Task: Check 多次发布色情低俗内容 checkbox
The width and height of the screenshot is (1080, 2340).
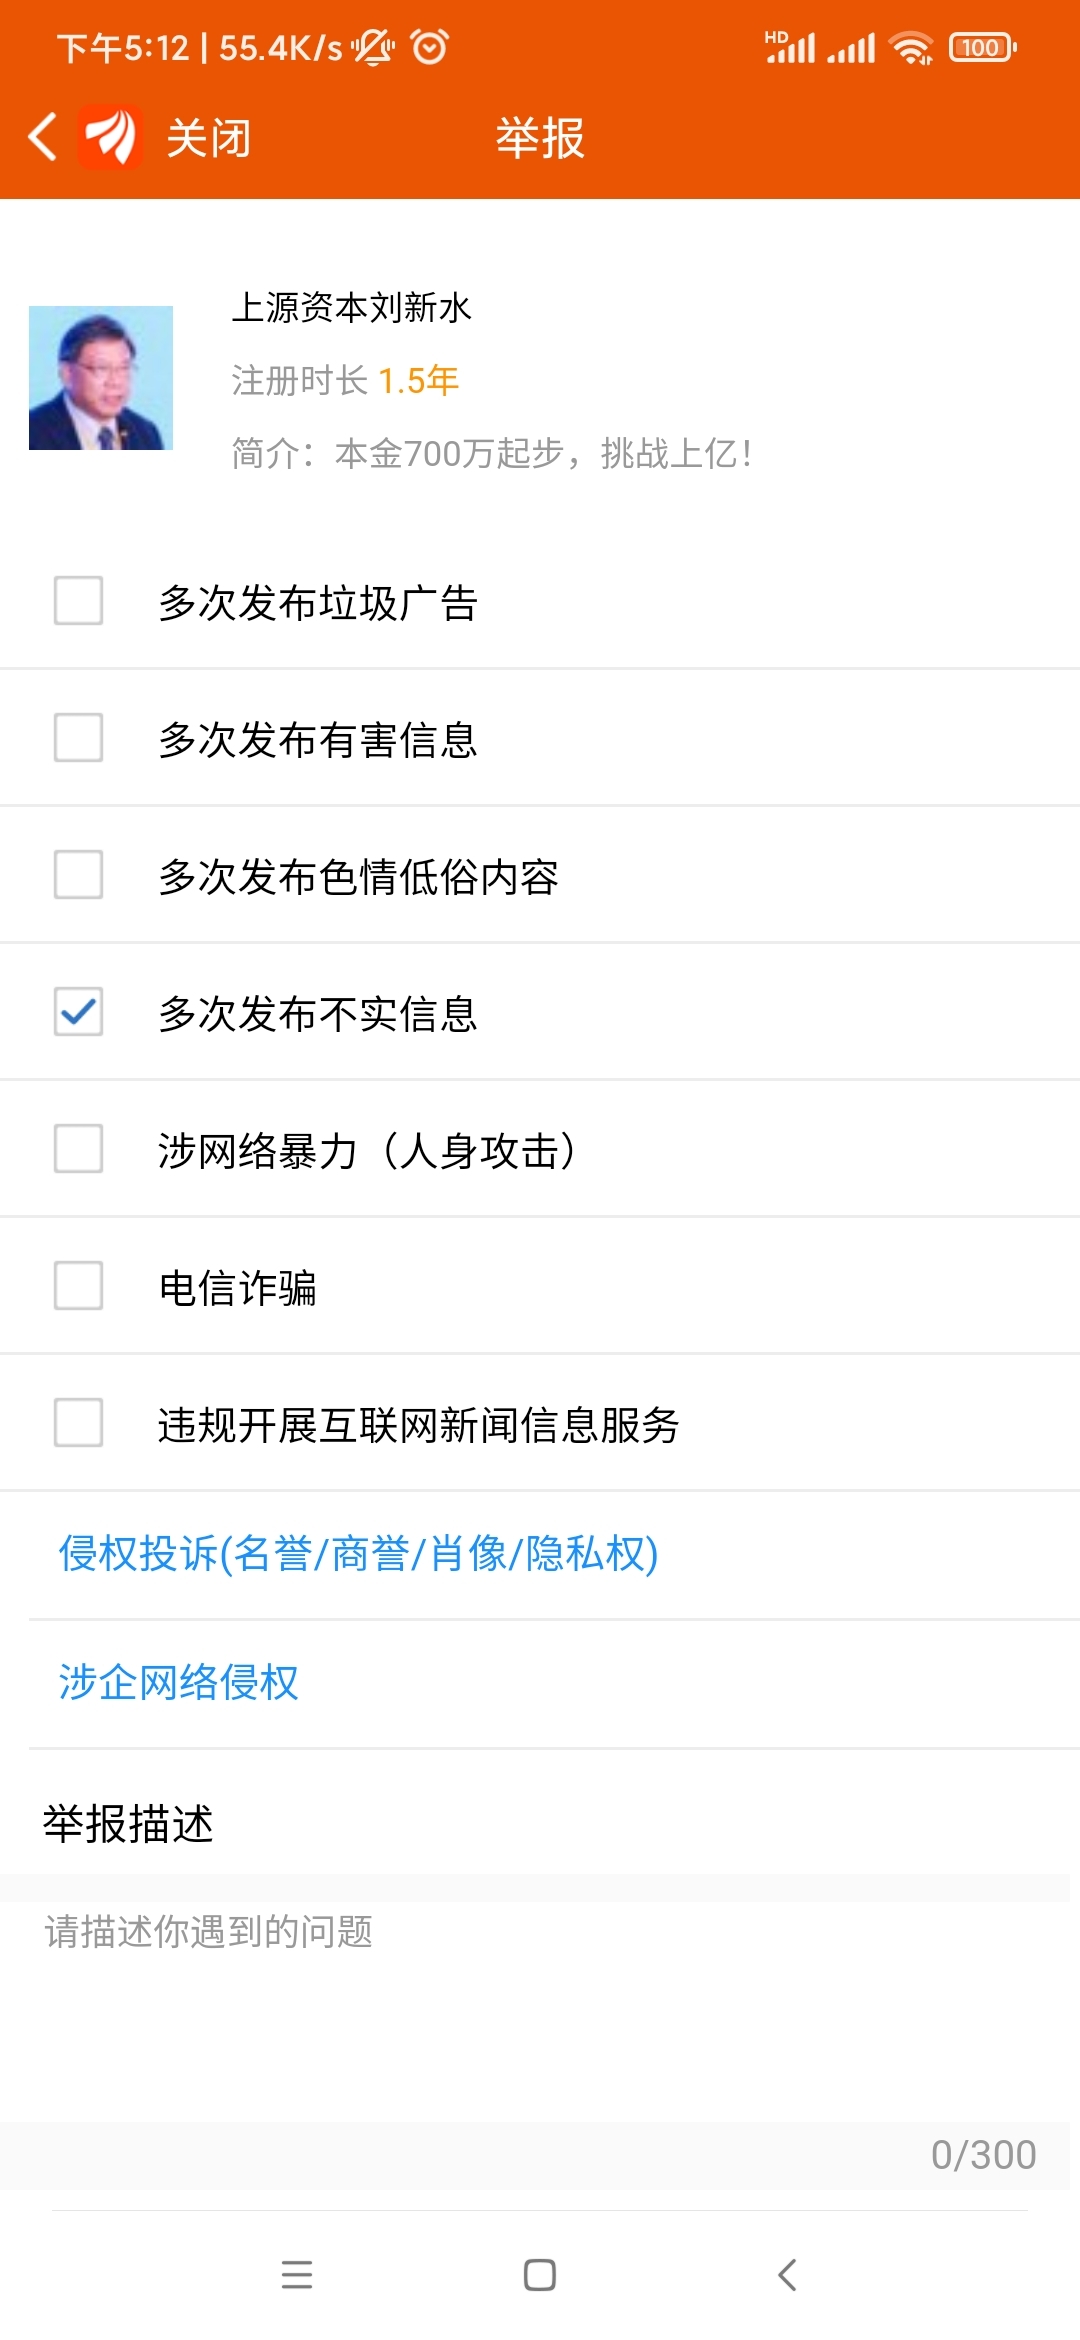Action: 78,874
